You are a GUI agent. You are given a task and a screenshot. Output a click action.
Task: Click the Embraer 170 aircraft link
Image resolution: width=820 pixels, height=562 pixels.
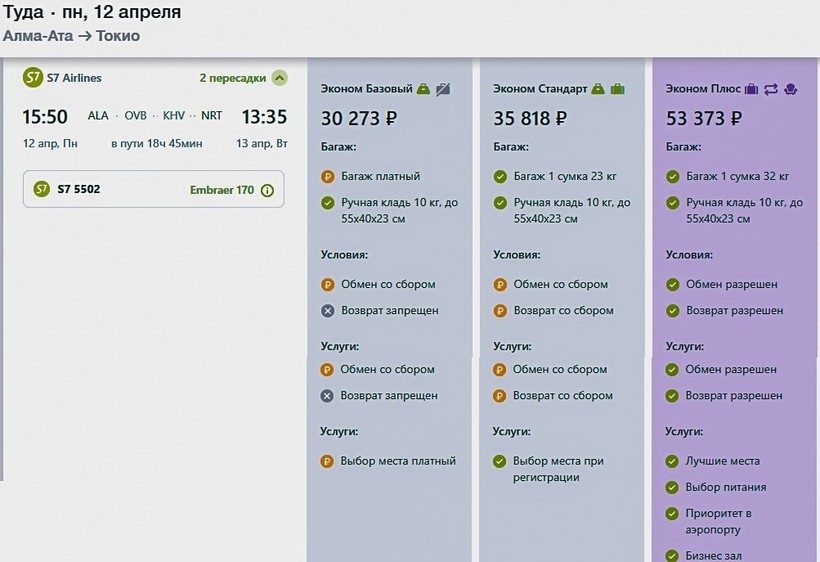coord(222,189)
